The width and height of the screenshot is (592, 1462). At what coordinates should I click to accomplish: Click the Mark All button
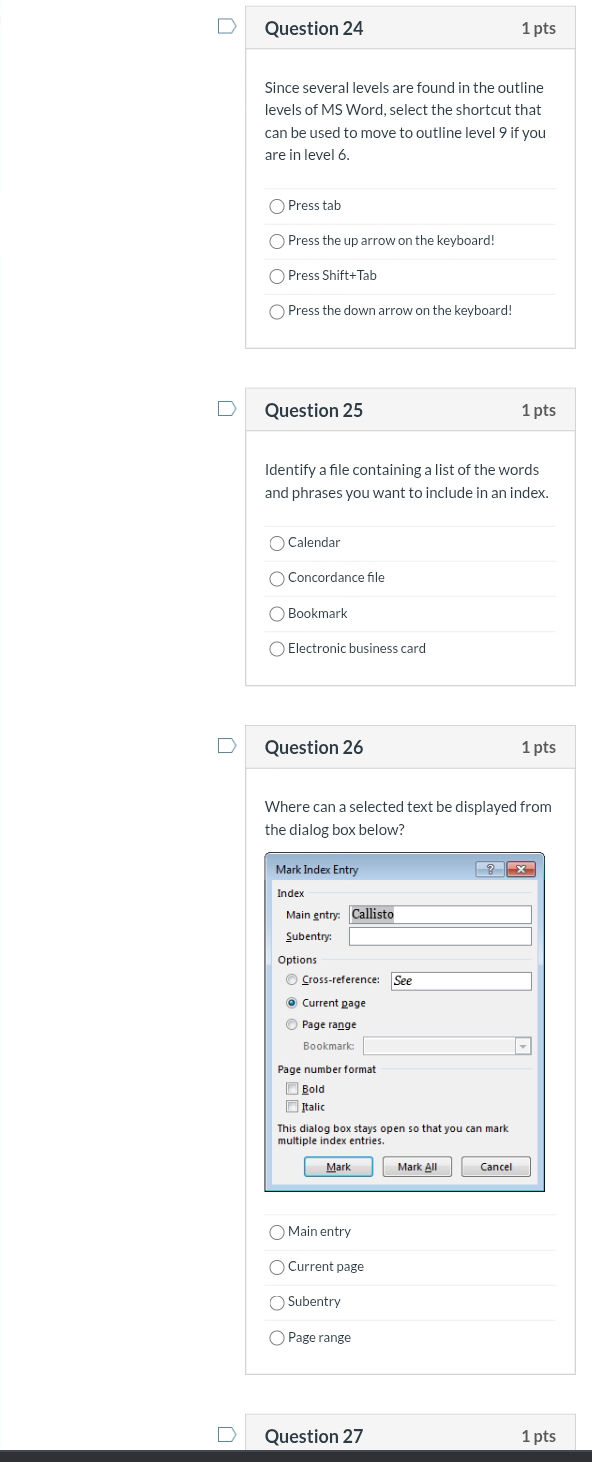[417, 1166]
